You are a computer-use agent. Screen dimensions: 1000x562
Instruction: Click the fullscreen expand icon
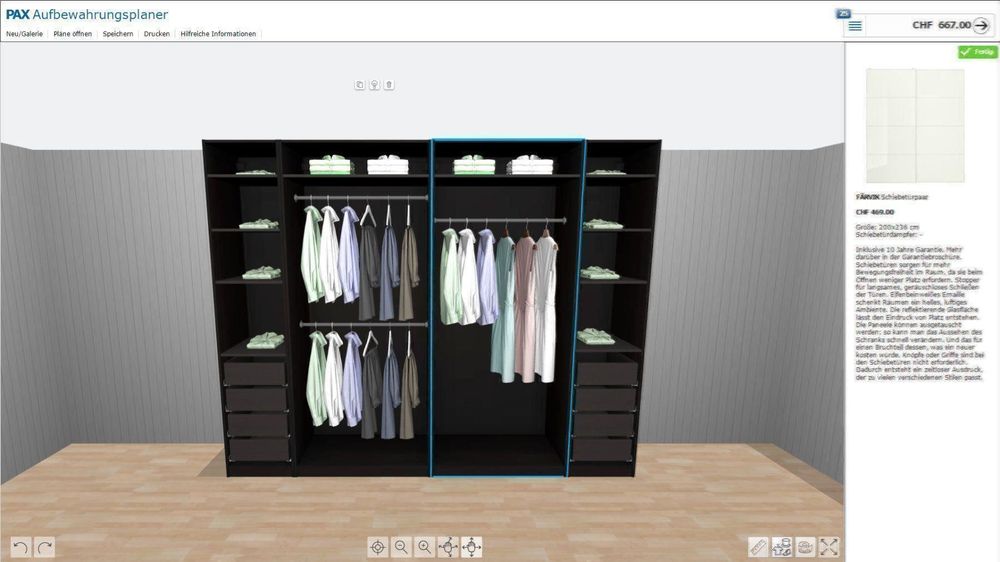point(829,547)
